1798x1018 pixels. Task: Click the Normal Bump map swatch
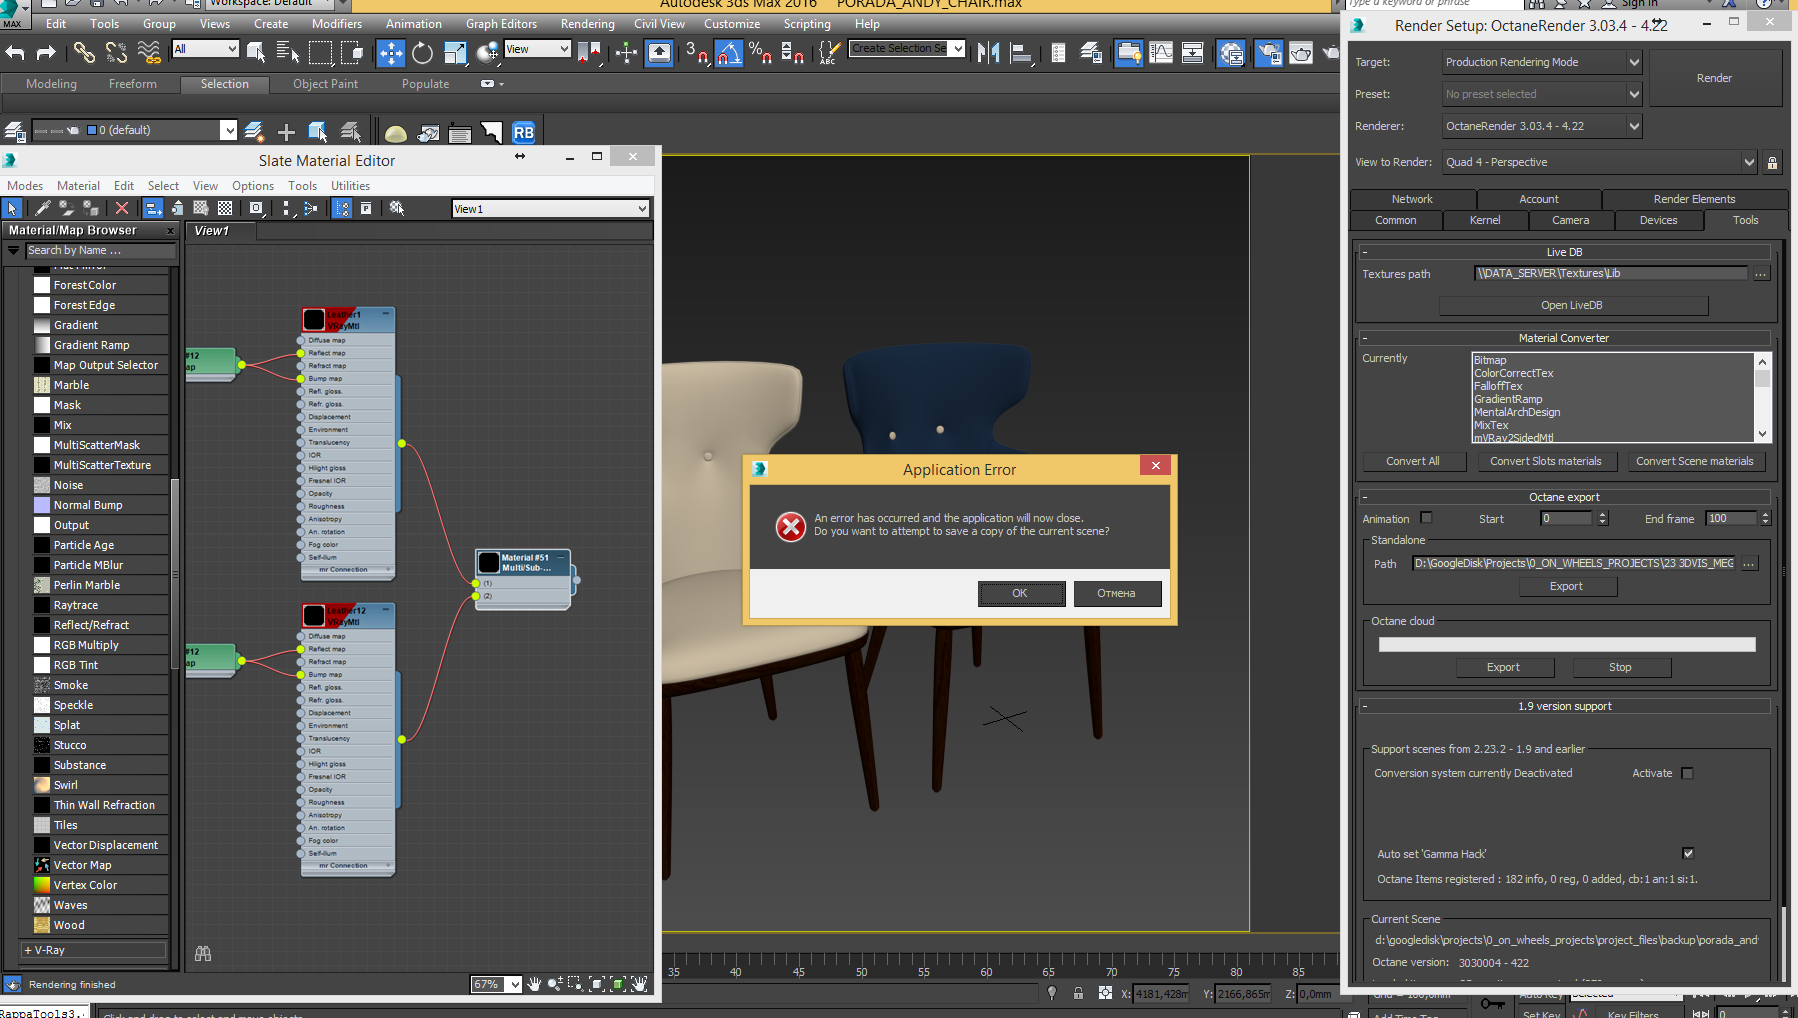coord(42,505)
